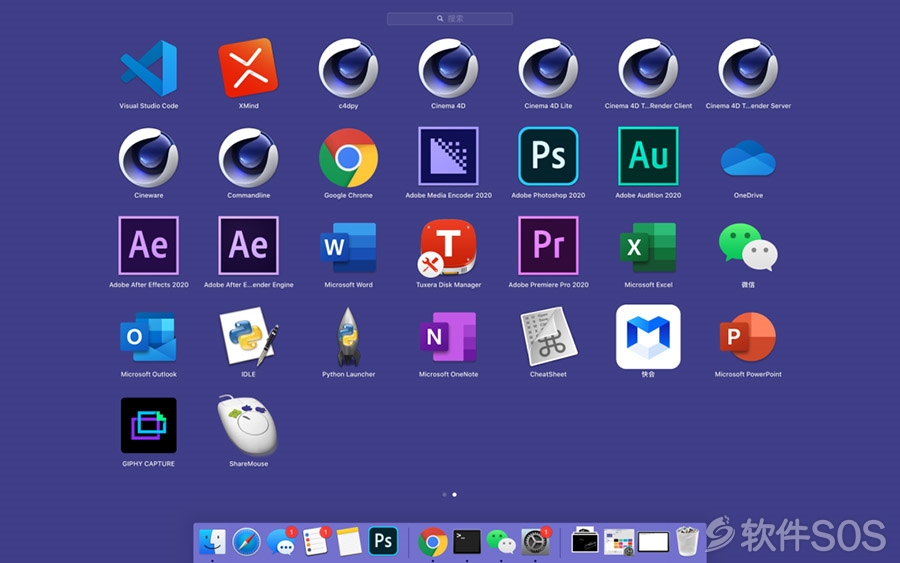
Task: Launch the Cineware app
Action: [149, 158]
